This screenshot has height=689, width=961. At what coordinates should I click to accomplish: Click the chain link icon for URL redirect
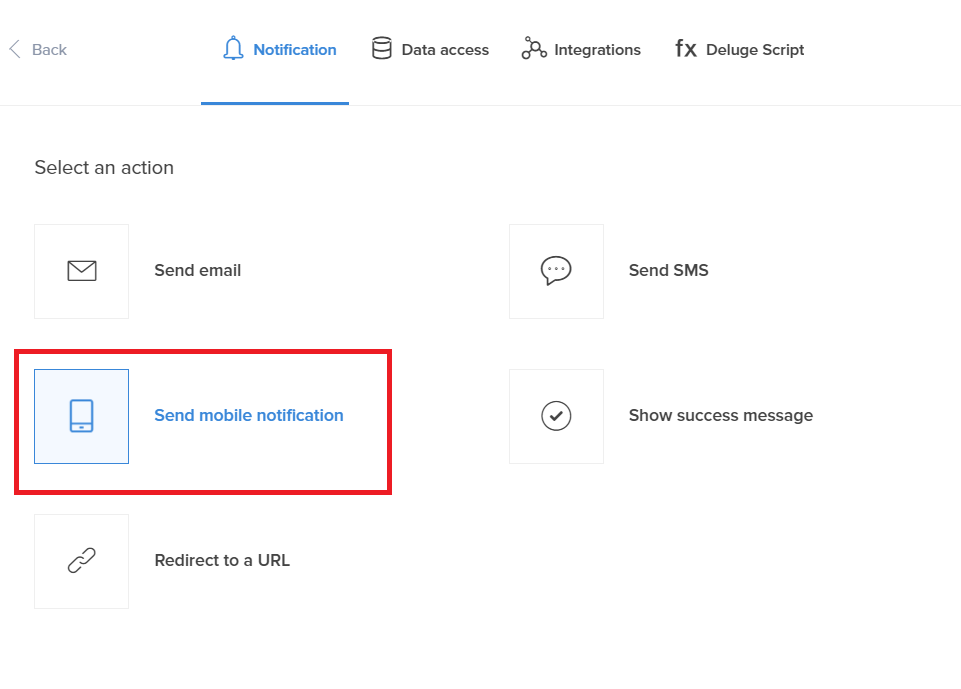click(81, 560)
